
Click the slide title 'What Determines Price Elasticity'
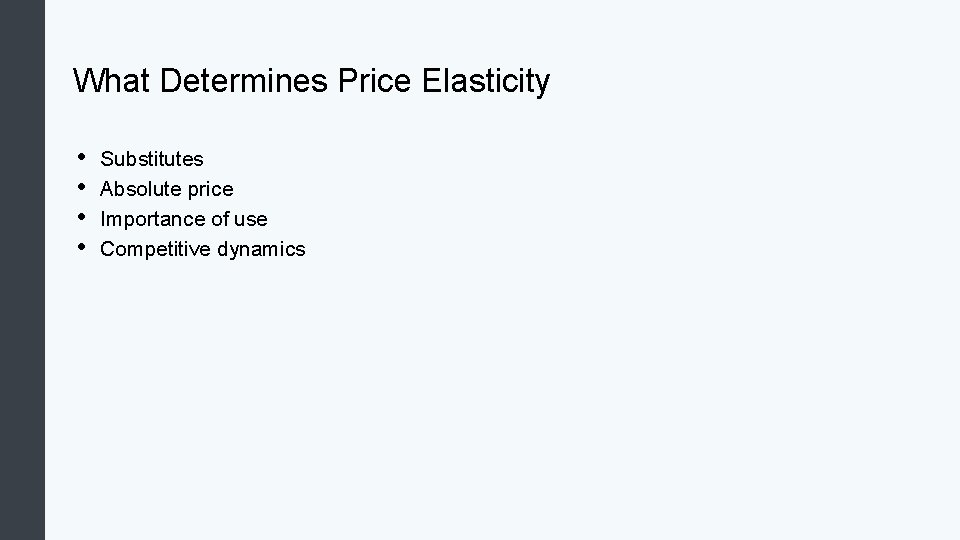point(312,81)
